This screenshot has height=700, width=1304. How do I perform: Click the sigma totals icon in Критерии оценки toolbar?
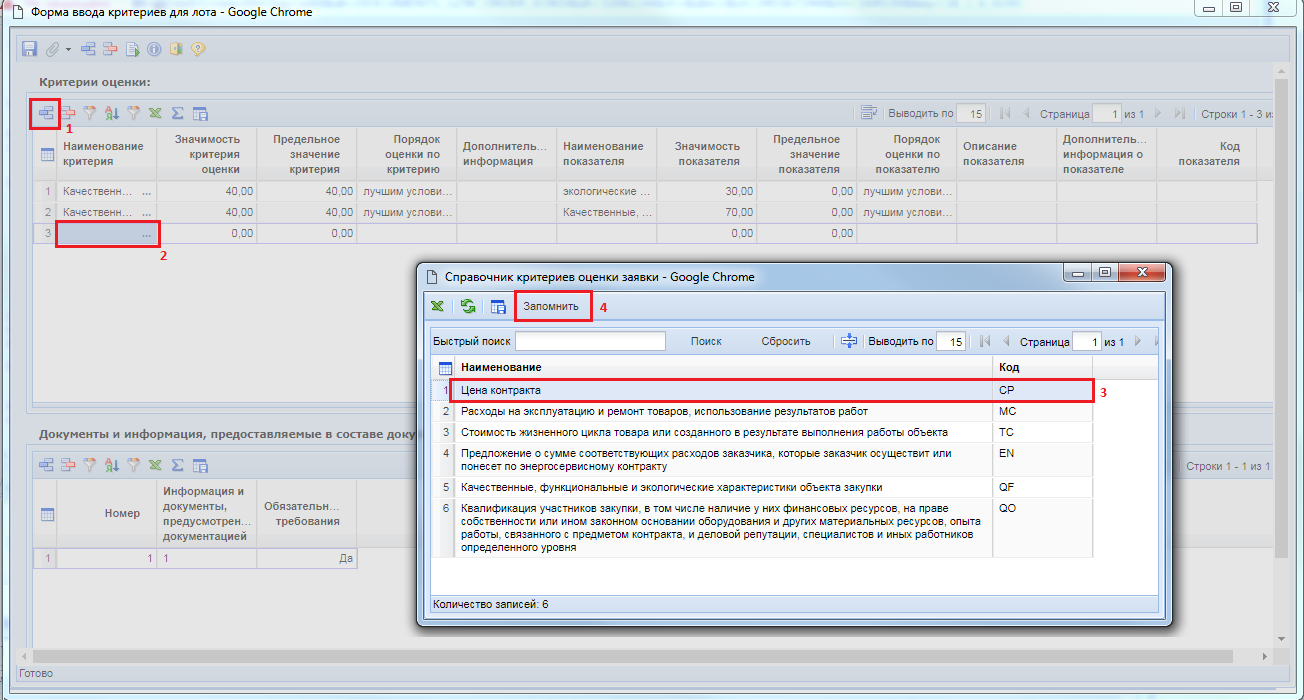coord(177,113)
